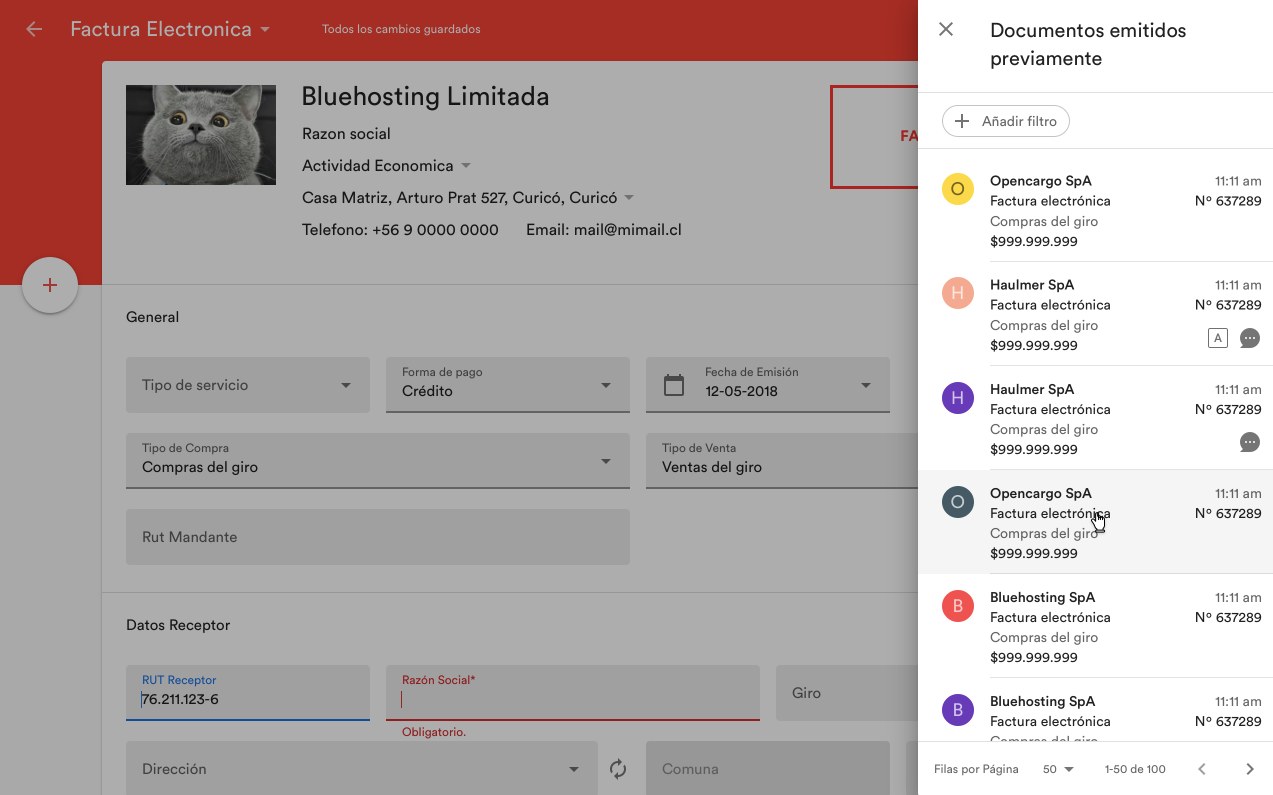1273x795 pixels.
Task: Click the refresh icon beside Dirección
Action: click(618, 769)
